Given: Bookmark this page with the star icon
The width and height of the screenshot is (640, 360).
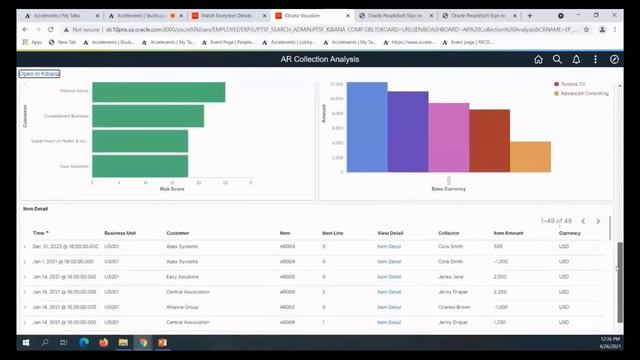Looking at the screenshot, I should tap(587, 29).
